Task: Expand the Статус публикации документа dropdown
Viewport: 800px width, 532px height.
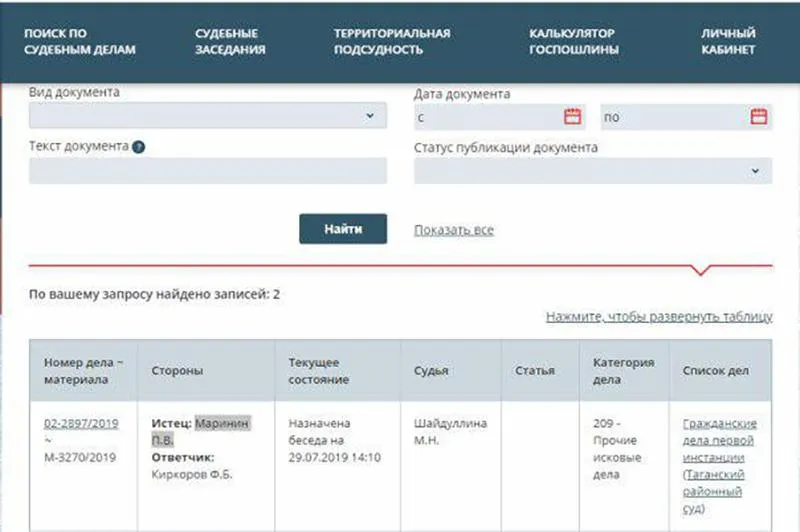Action: pyautogui.click(x=593, y=171)
